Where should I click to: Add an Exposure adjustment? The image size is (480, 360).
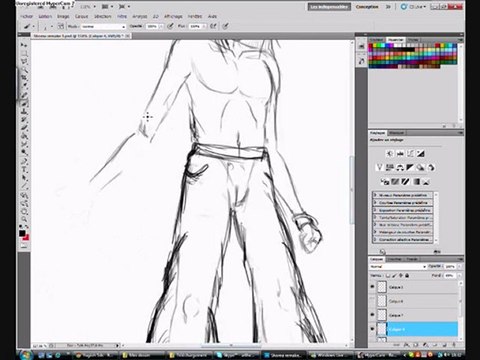point(421,154)
